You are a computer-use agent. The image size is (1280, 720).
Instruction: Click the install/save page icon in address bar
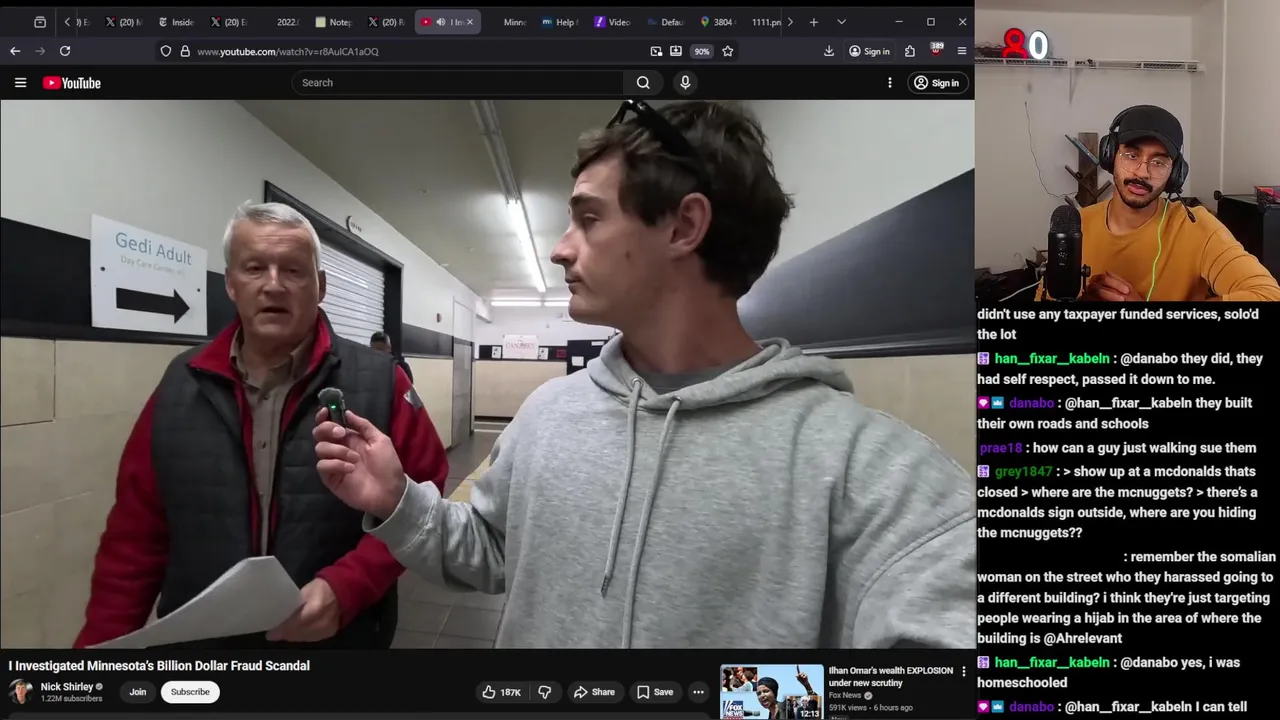tap(676, 51)
